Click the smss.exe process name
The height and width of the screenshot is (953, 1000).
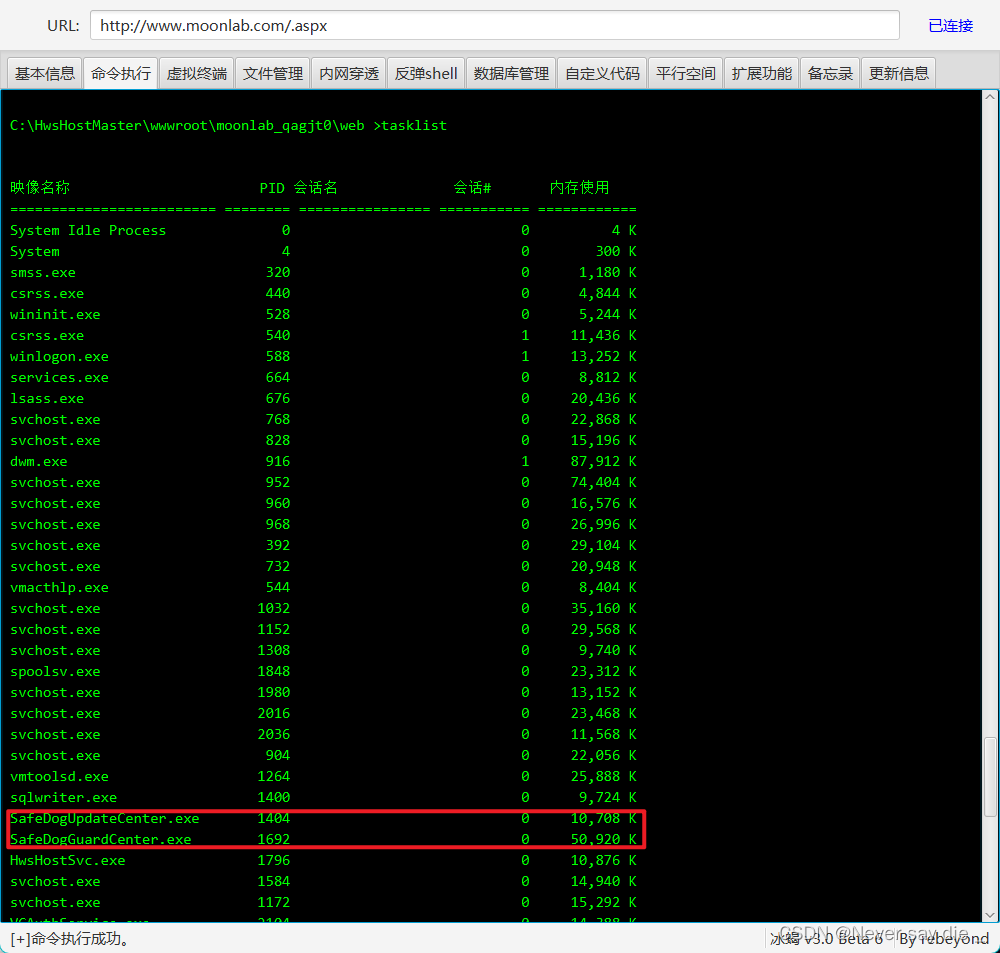pos(43,272)
